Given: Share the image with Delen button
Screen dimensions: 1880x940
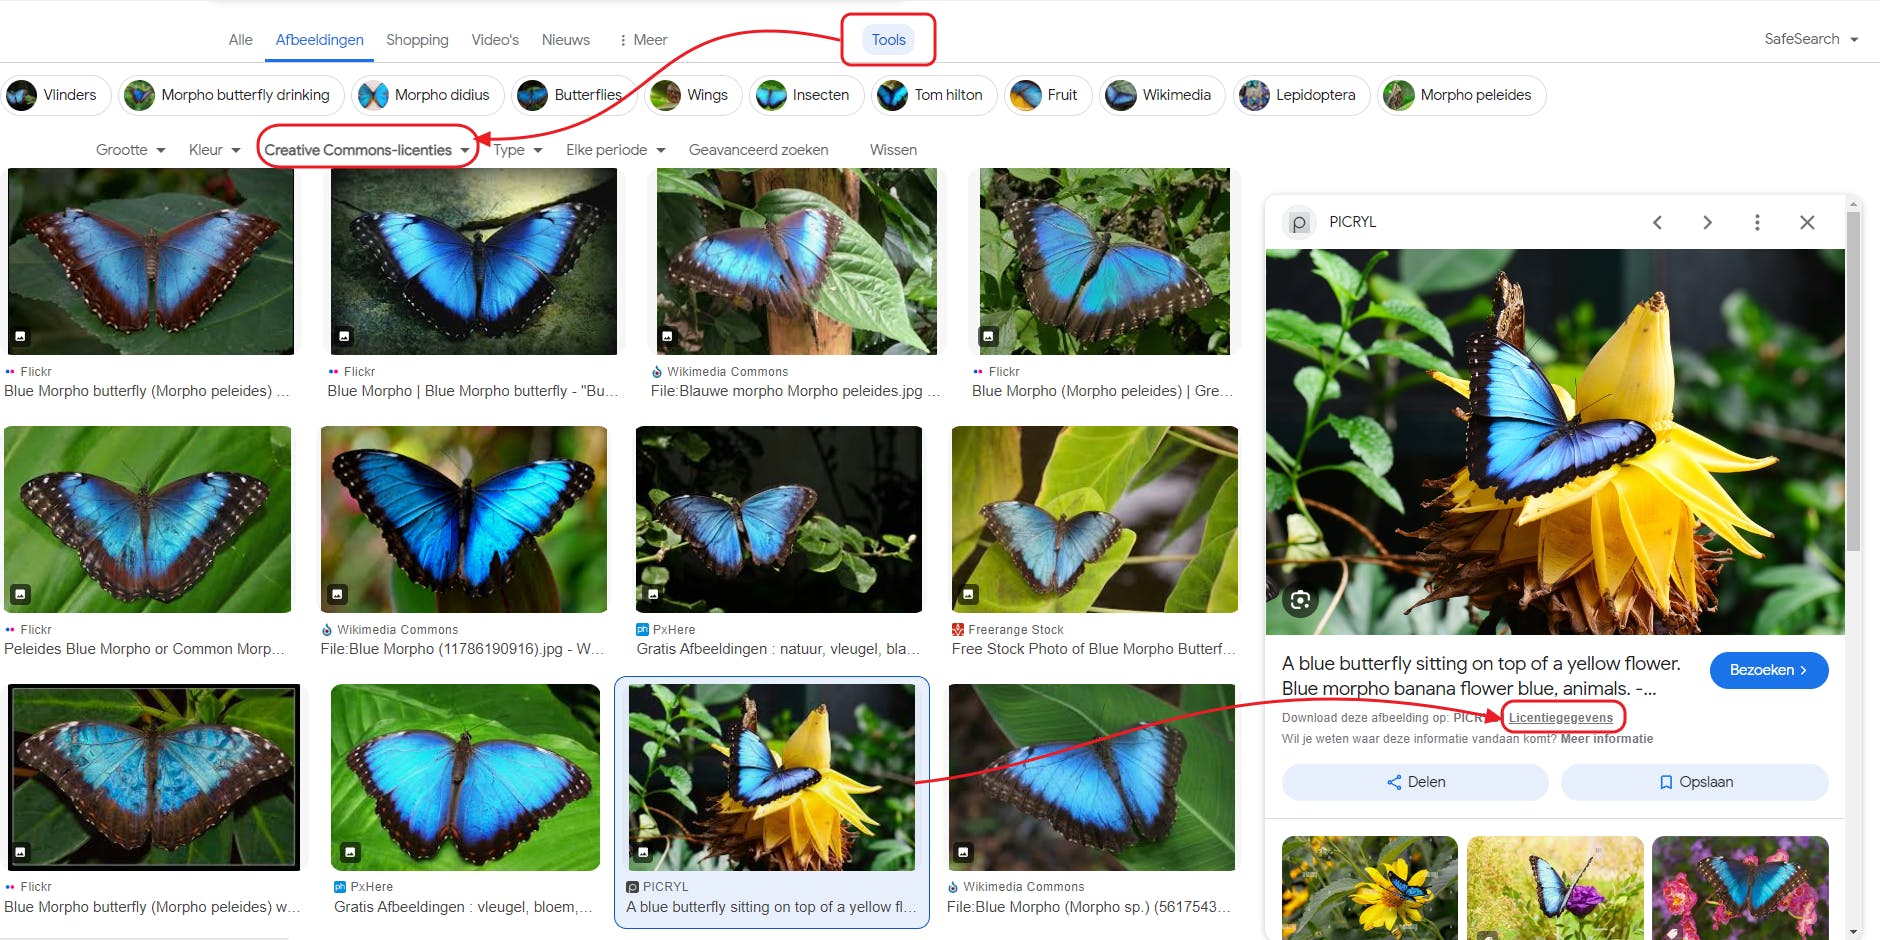Looking at the screenshot, I should (x=1415, y=782).
